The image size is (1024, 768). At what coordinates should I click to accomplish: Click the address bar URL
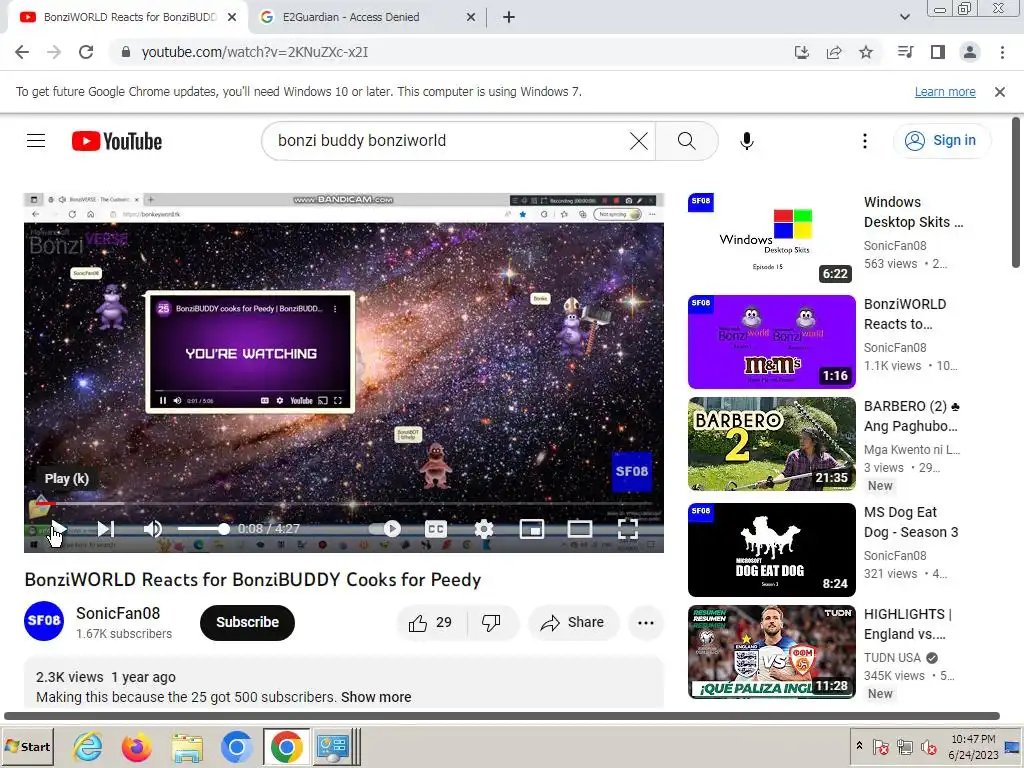coord(255,52)
